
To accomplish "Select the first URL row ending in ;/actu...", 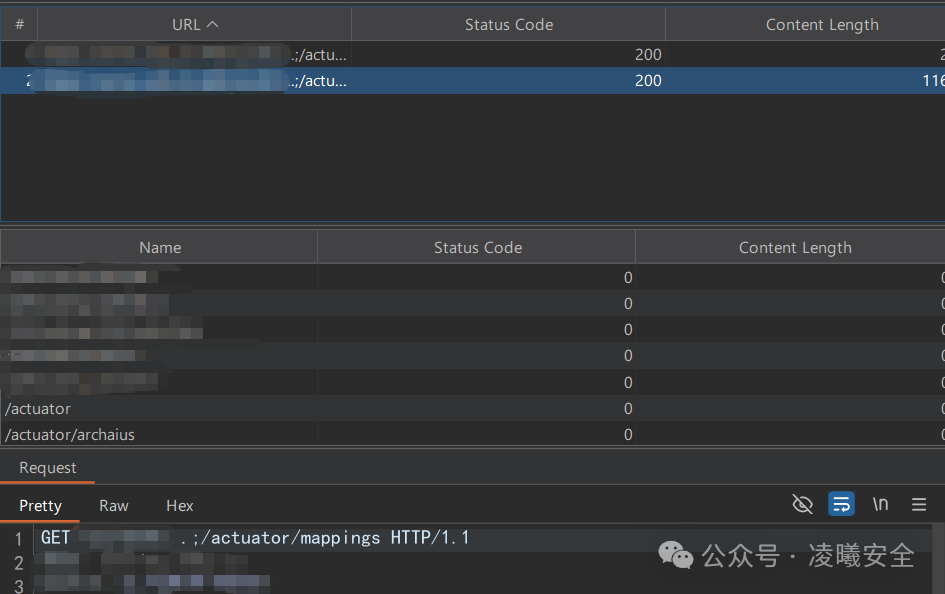I will (472, 54).
